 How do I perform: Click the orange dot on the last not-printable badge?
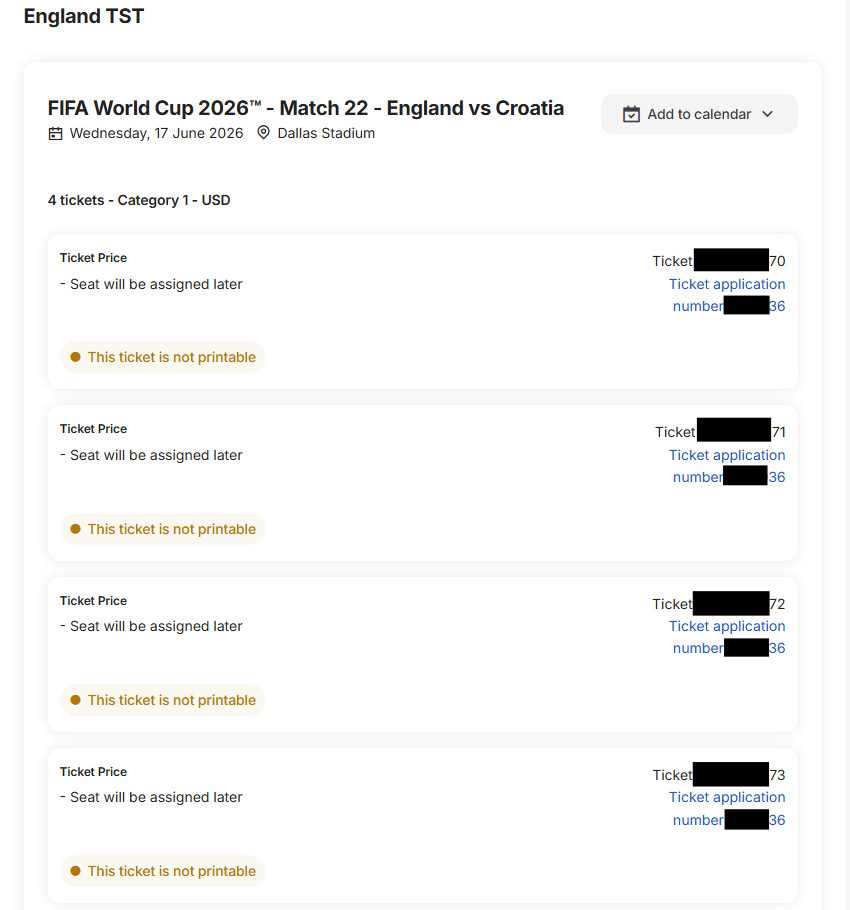(x=74, y=871)
